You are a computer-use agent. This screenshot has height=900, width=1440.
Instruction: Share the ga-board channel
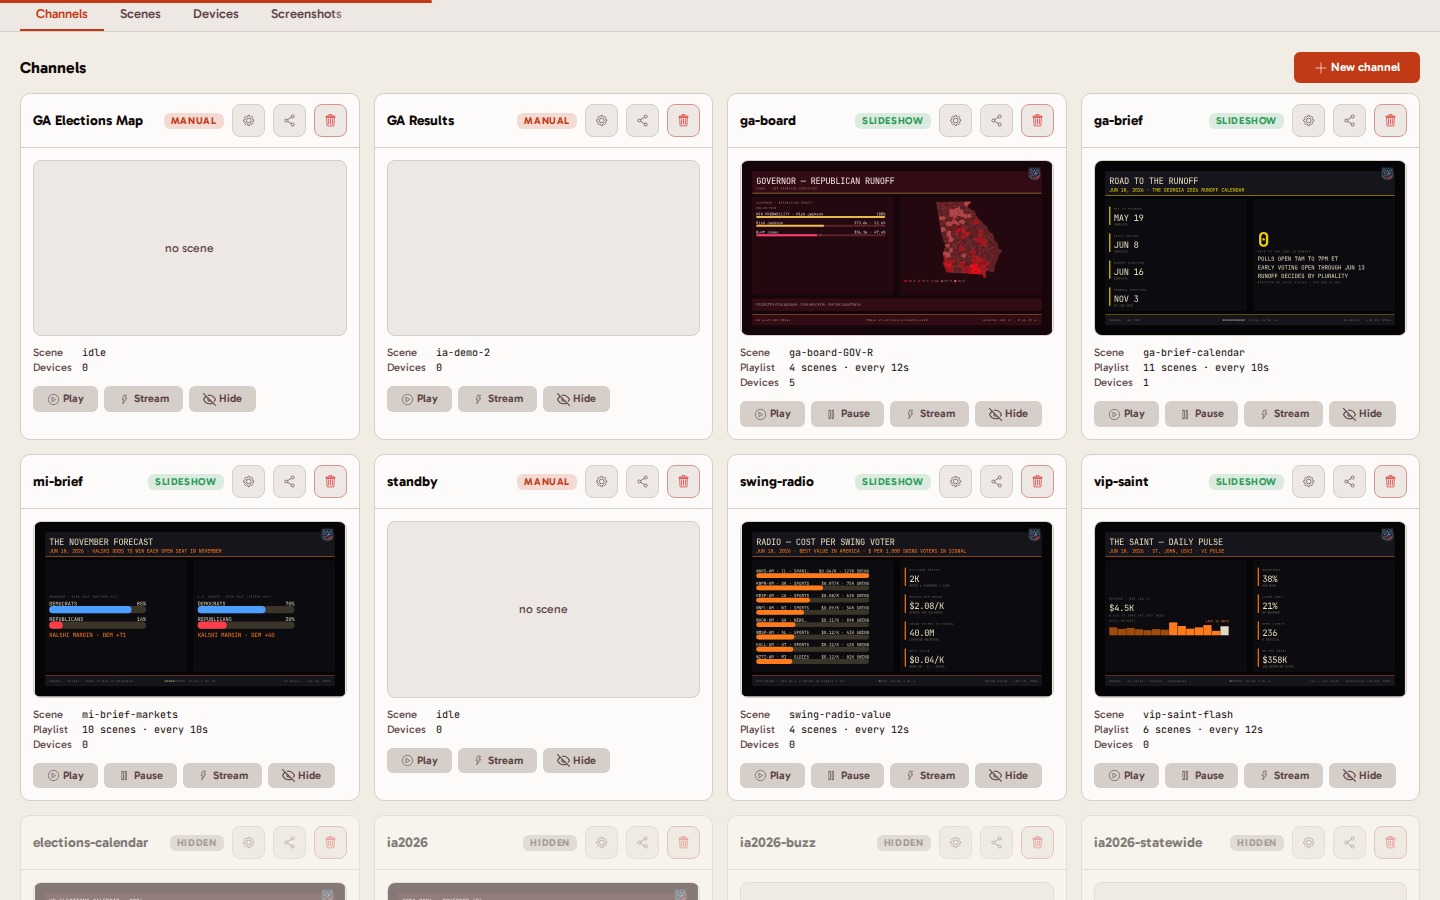(997, 120)
